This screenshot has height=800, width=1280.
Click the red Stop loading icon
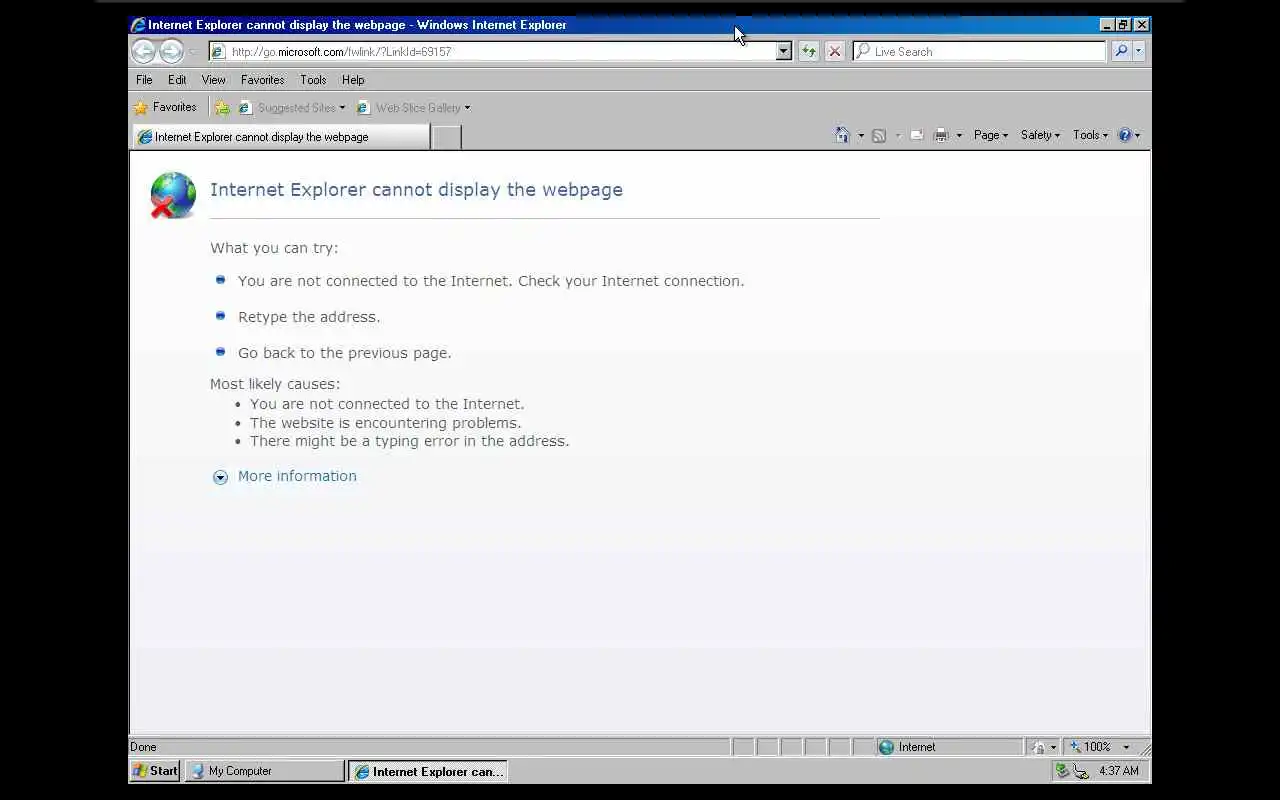point(834,51)
